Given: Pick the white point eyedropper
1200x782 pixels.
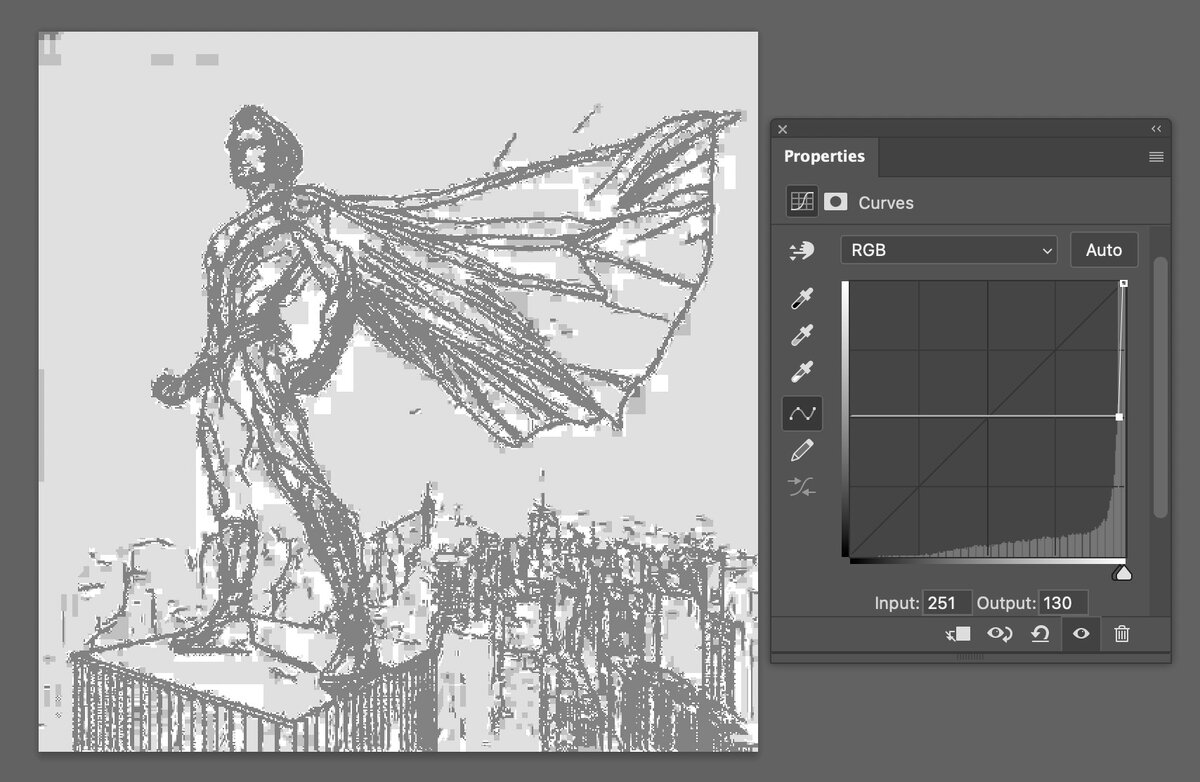Looking at the screenshot, I should coord(802,373).
